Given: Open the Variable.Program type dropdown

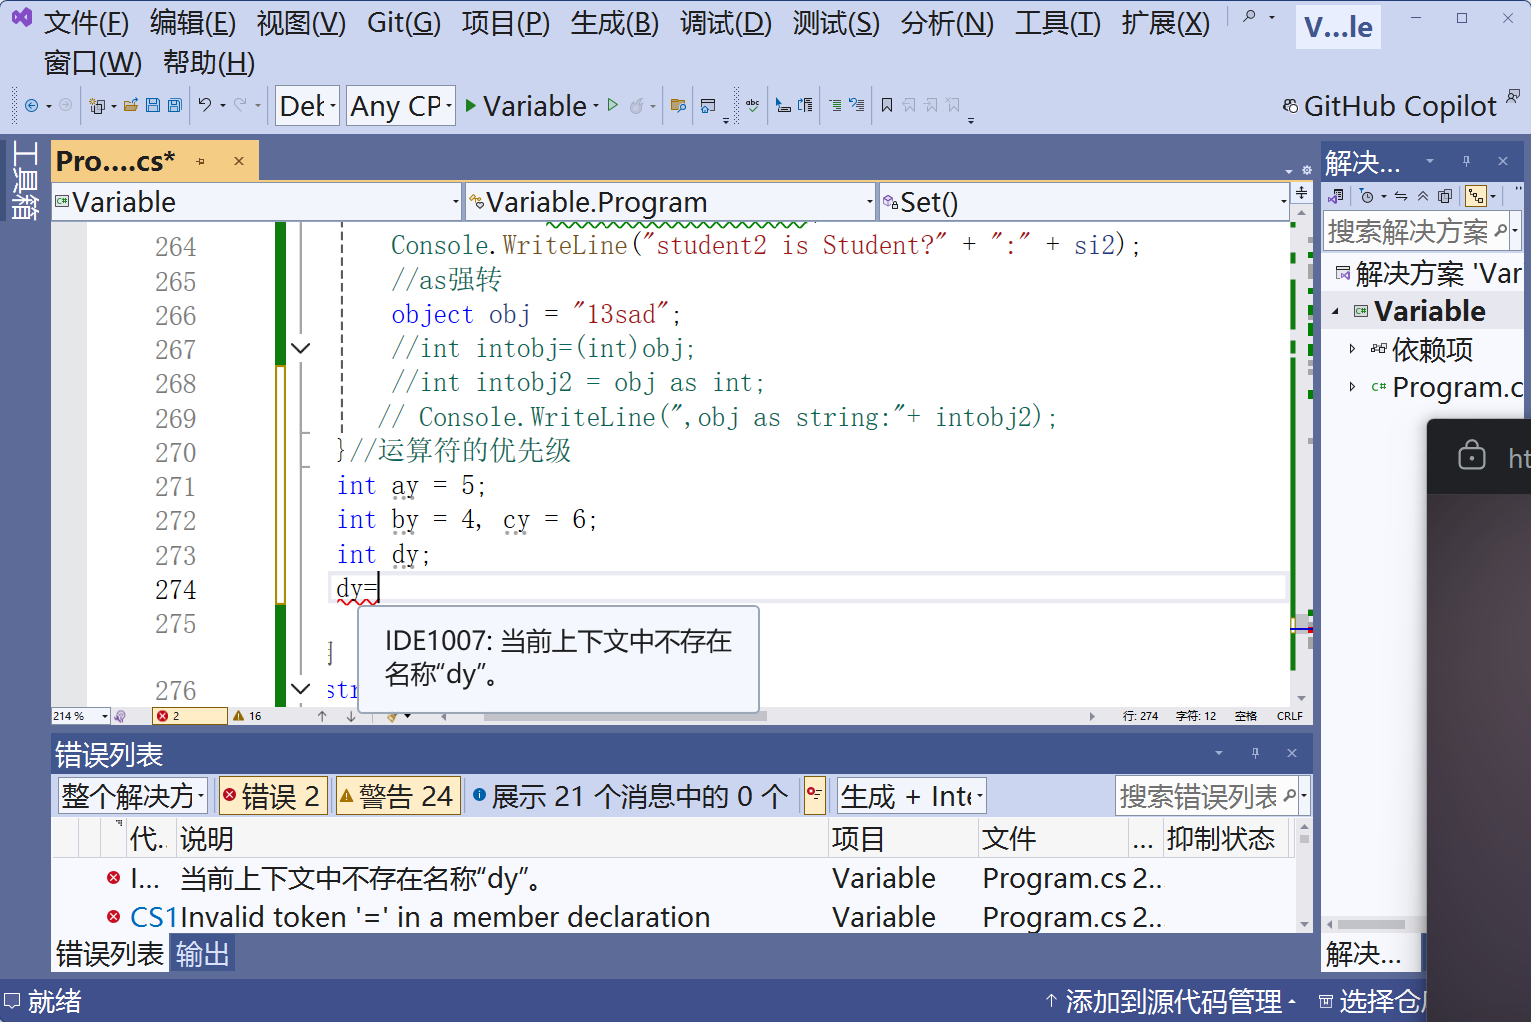Looking at the screenshot, I should point(670,202).
